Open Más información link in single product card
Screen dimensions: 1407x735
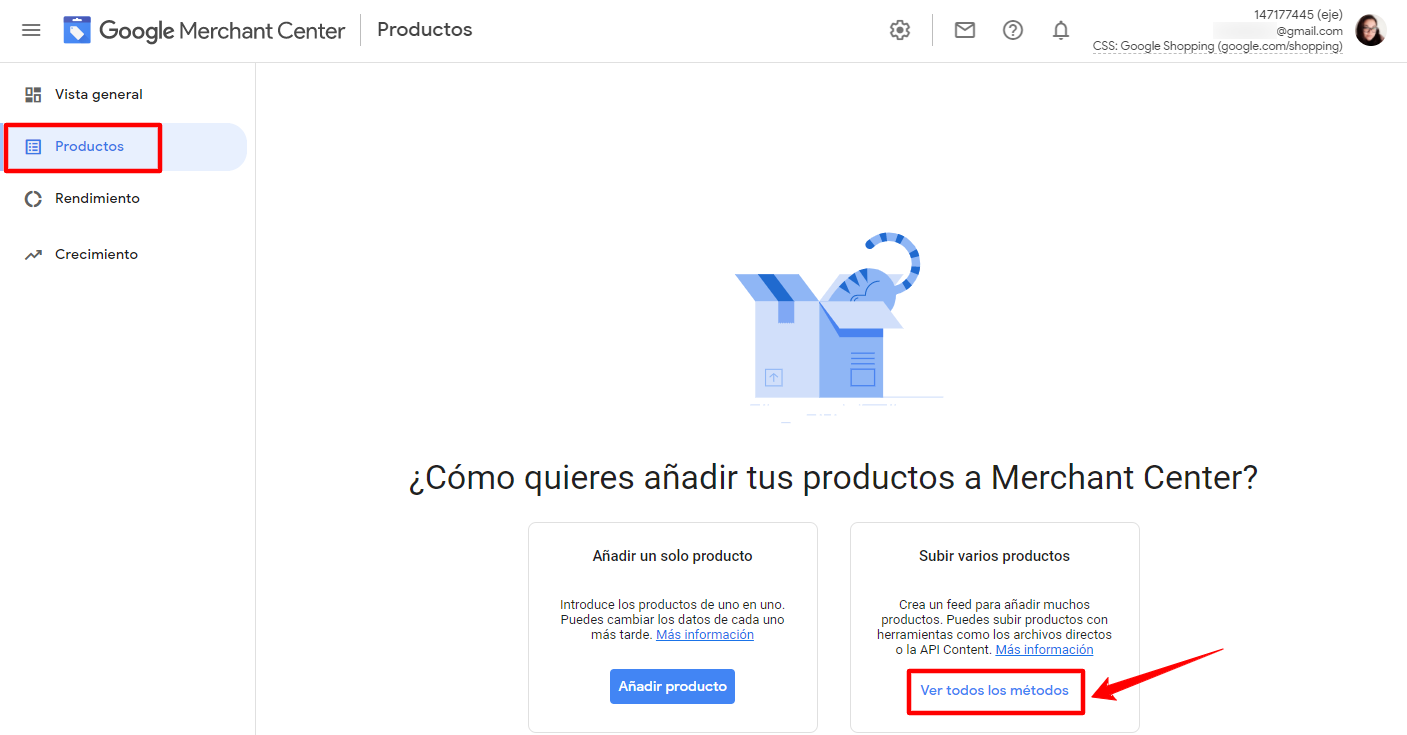click(705, 634)
